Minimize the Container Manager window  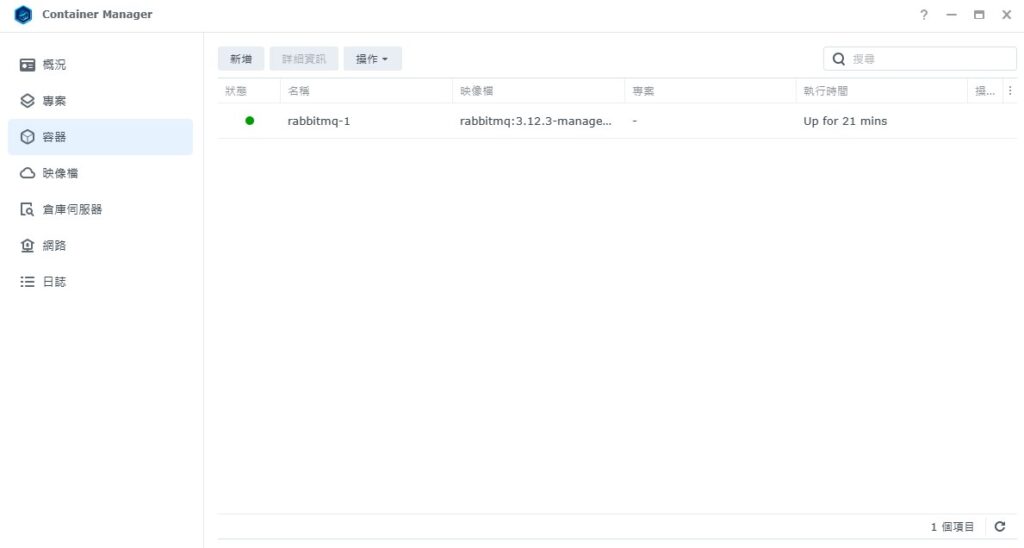952,14
